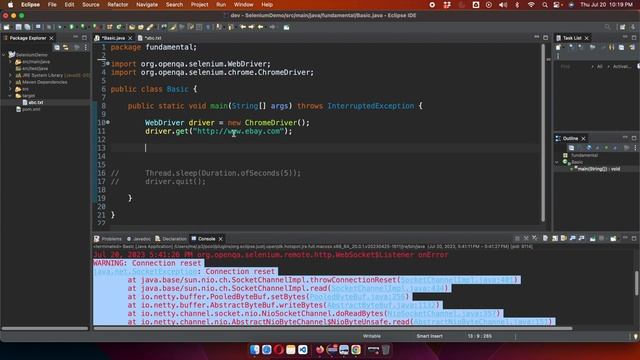Toggle Mark Occurrences highlighter icon

pyautogui.click(x=173, y=27)
